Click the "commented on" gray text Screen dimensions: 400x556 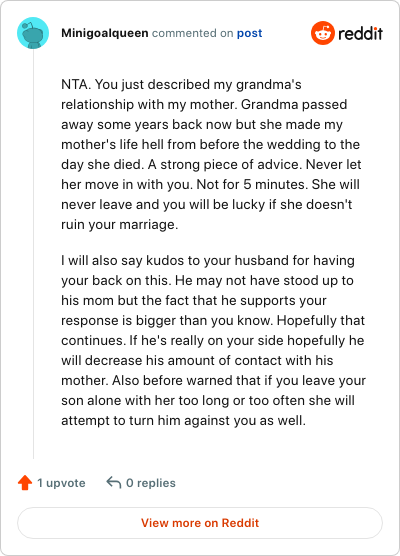coord(193,33)
